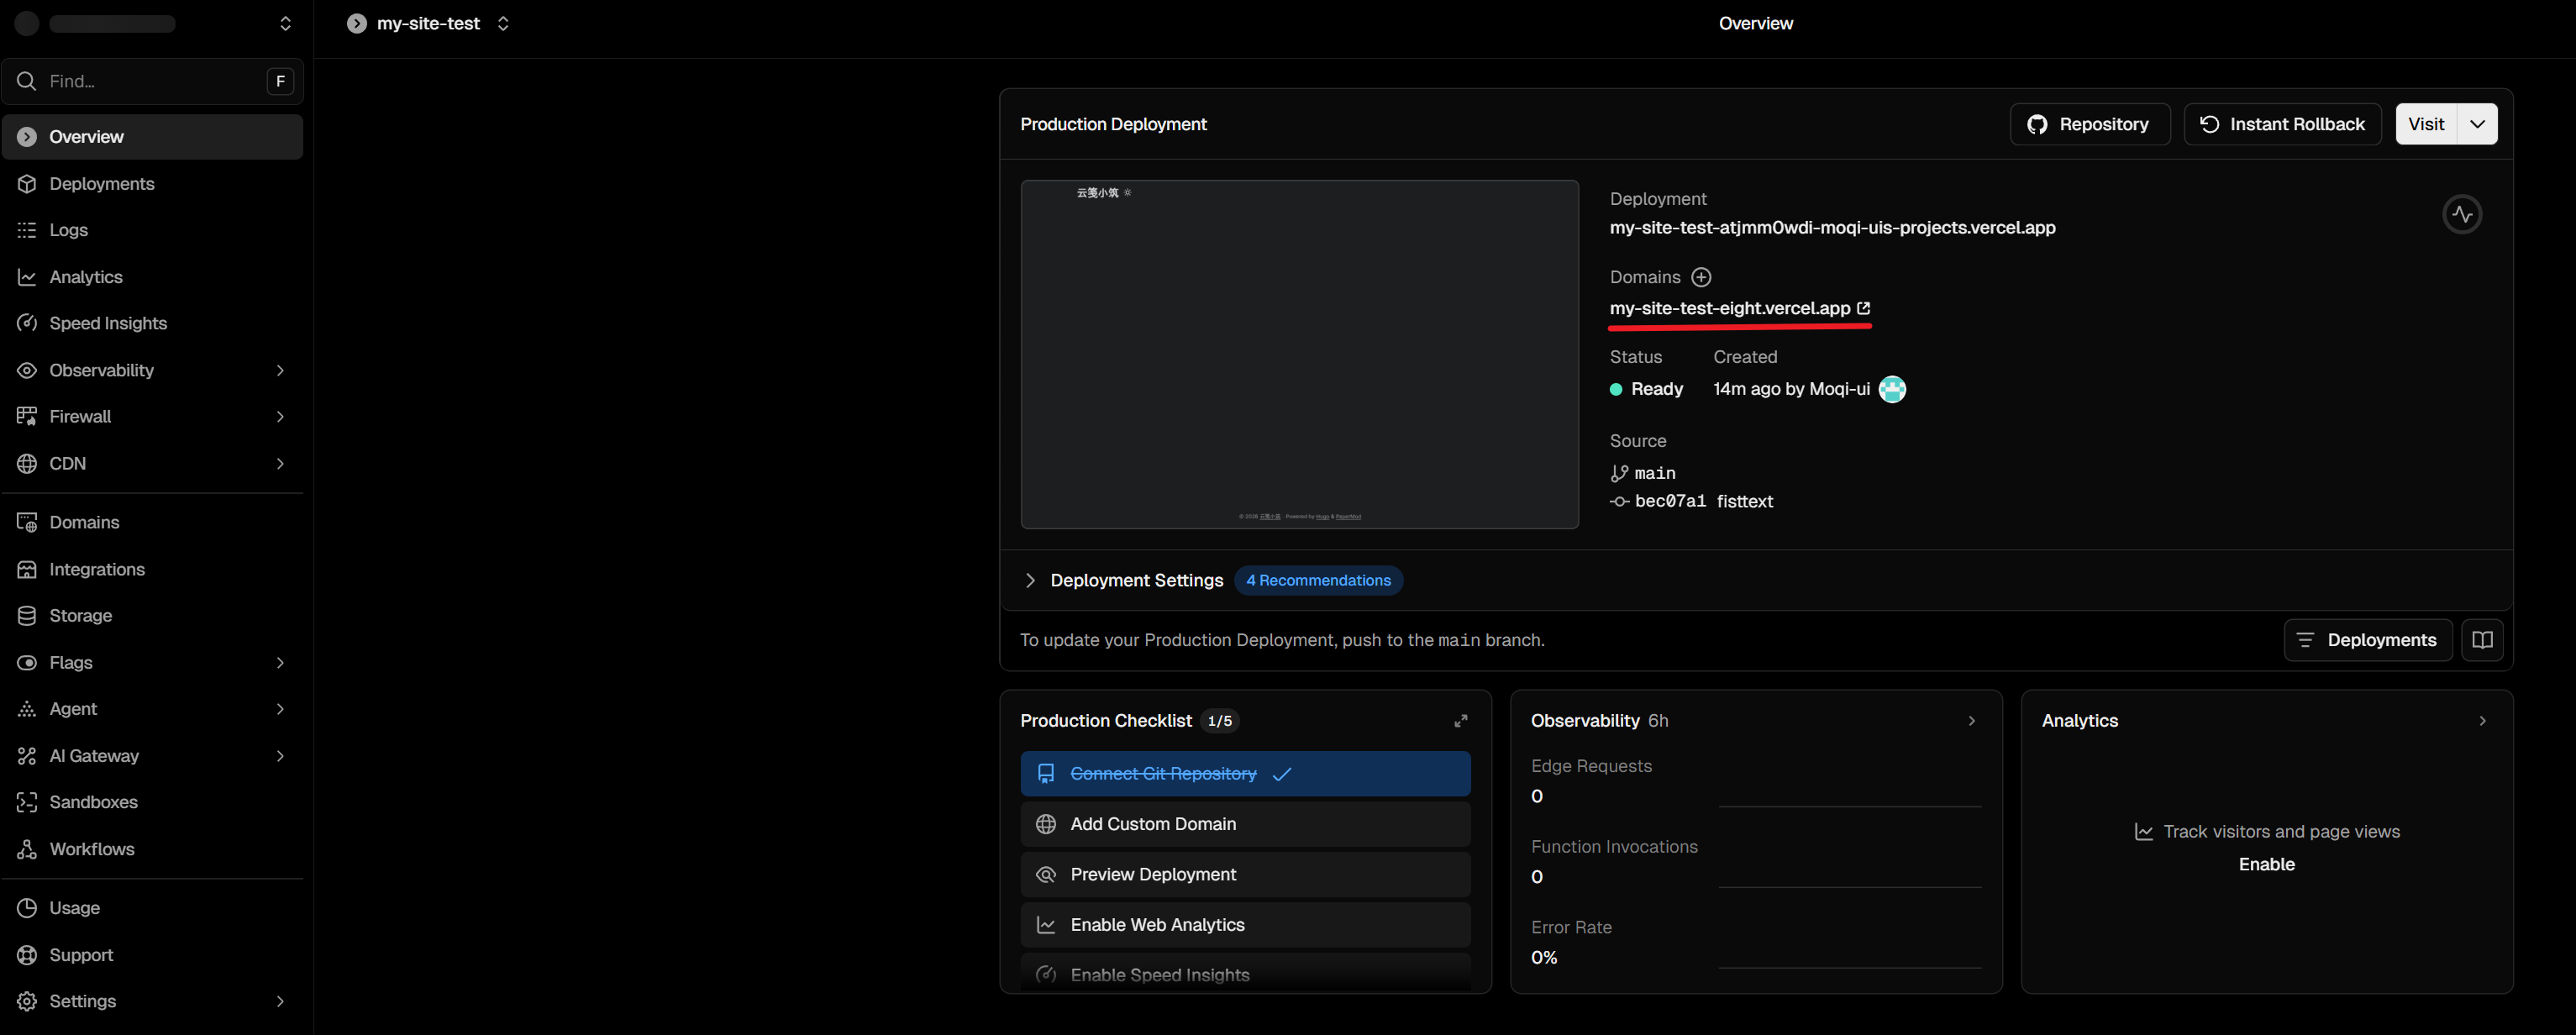Click the Settings gear icon
This screenshot has width=2576, height=1035.
click(27, 1001)
